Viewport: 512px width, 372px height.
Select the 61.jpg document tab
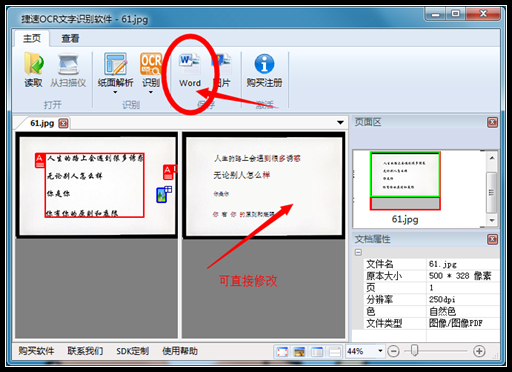click(42, 123)
